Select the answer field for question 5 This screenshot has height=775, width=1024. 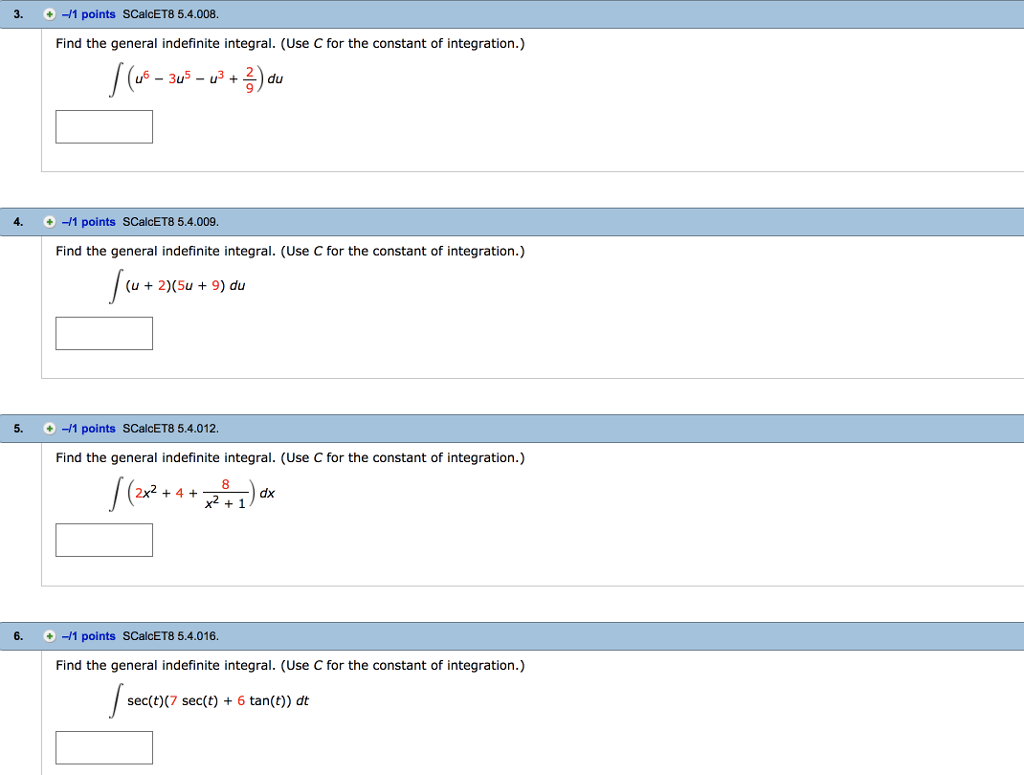coord(104,540)
